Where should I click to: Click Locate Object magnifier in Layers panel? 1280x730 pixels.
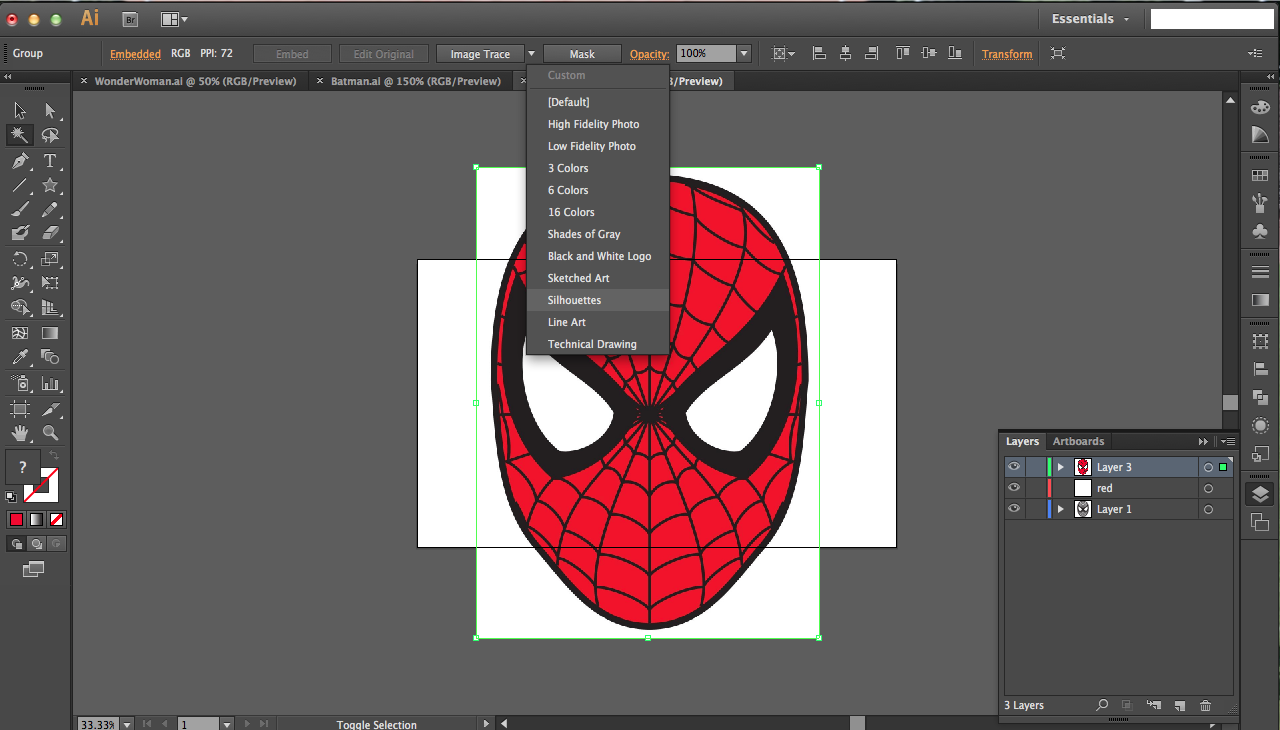pos(1102,705)
